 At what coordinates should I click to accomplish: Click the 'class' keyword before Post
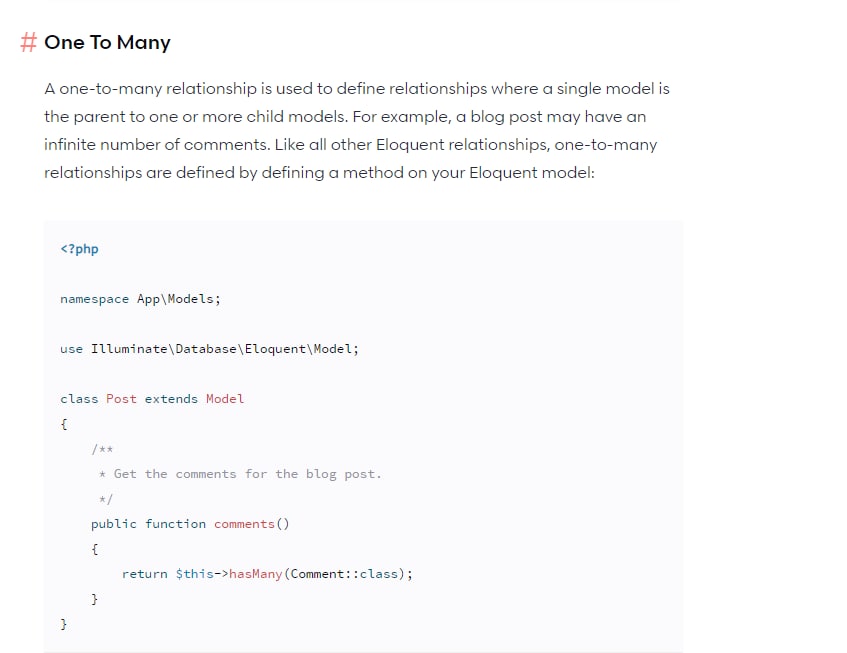tap(79, 399)
